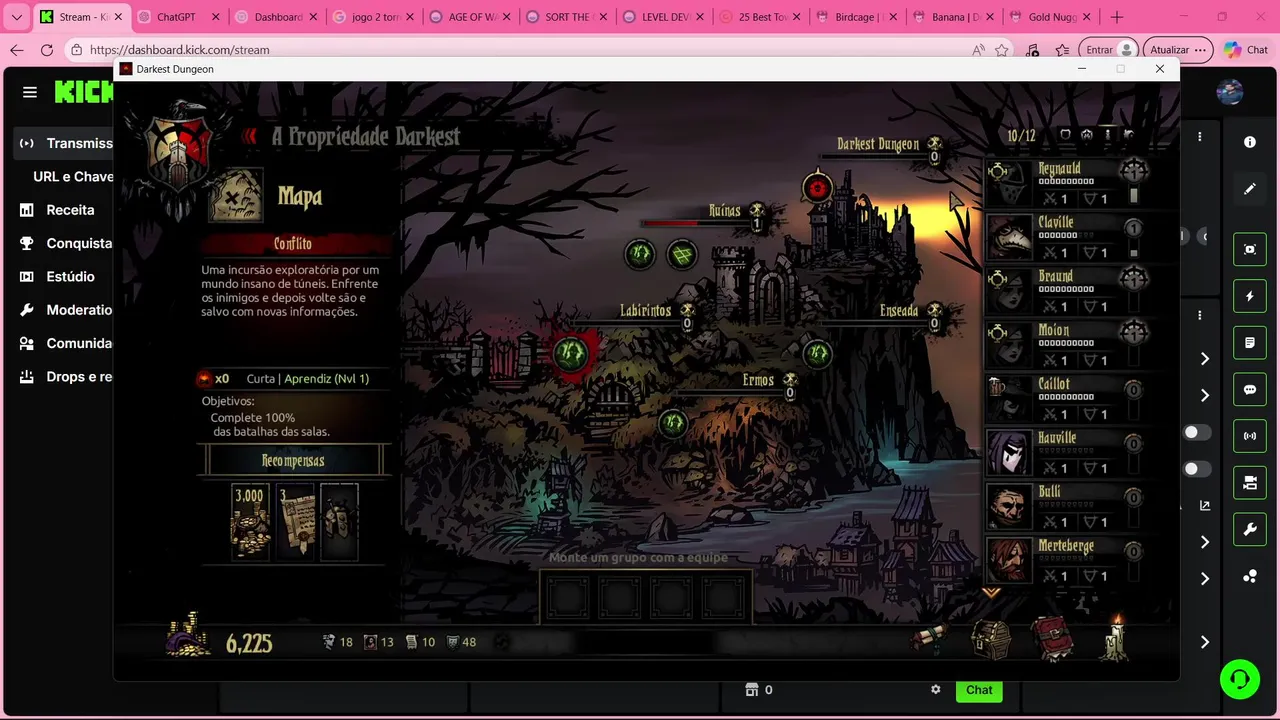Open a new browser tab
The width and height of the screenshot is (1280, 720).
click(1117, 17)
